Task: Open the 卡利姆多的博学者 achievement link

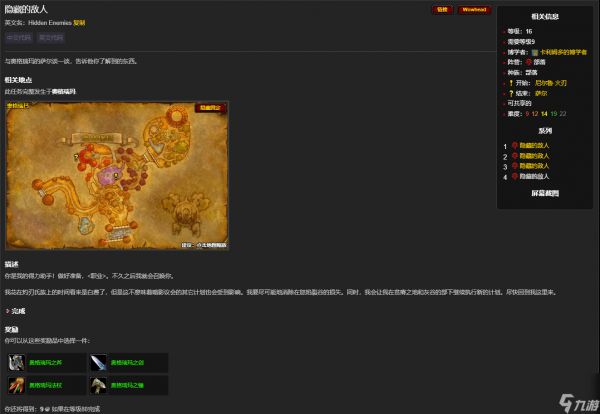Action: point(563,52)
